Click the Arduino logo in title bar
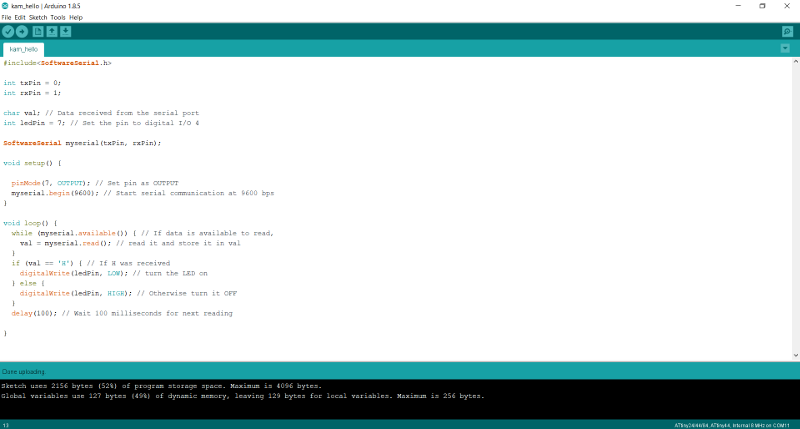 (x=5, y=6)
